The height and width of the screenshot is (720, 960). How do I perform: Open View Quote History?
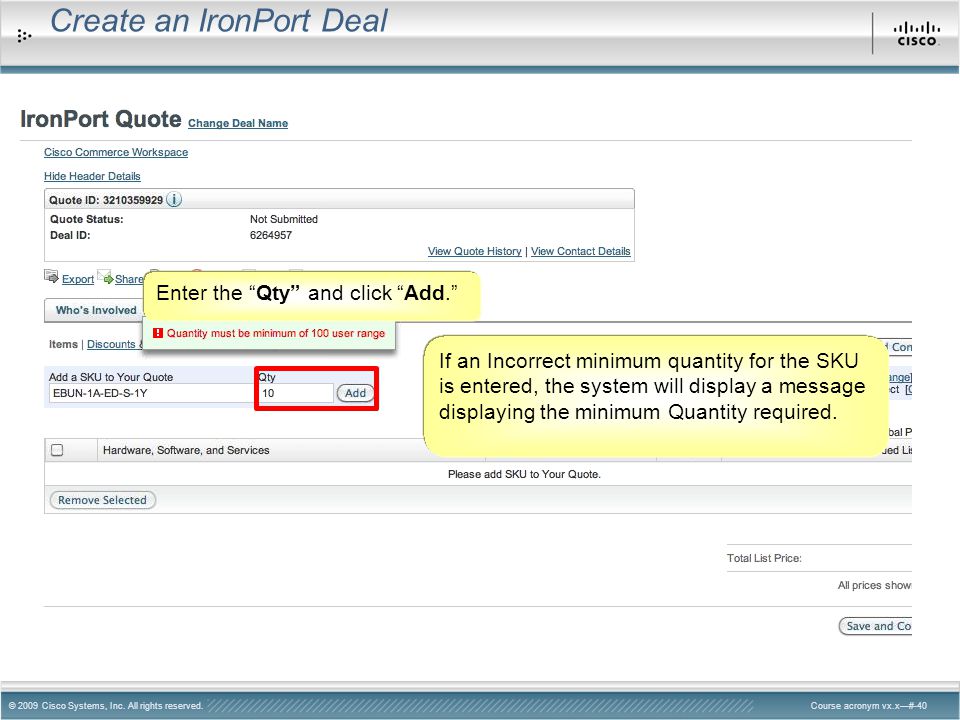pos(474,251)
